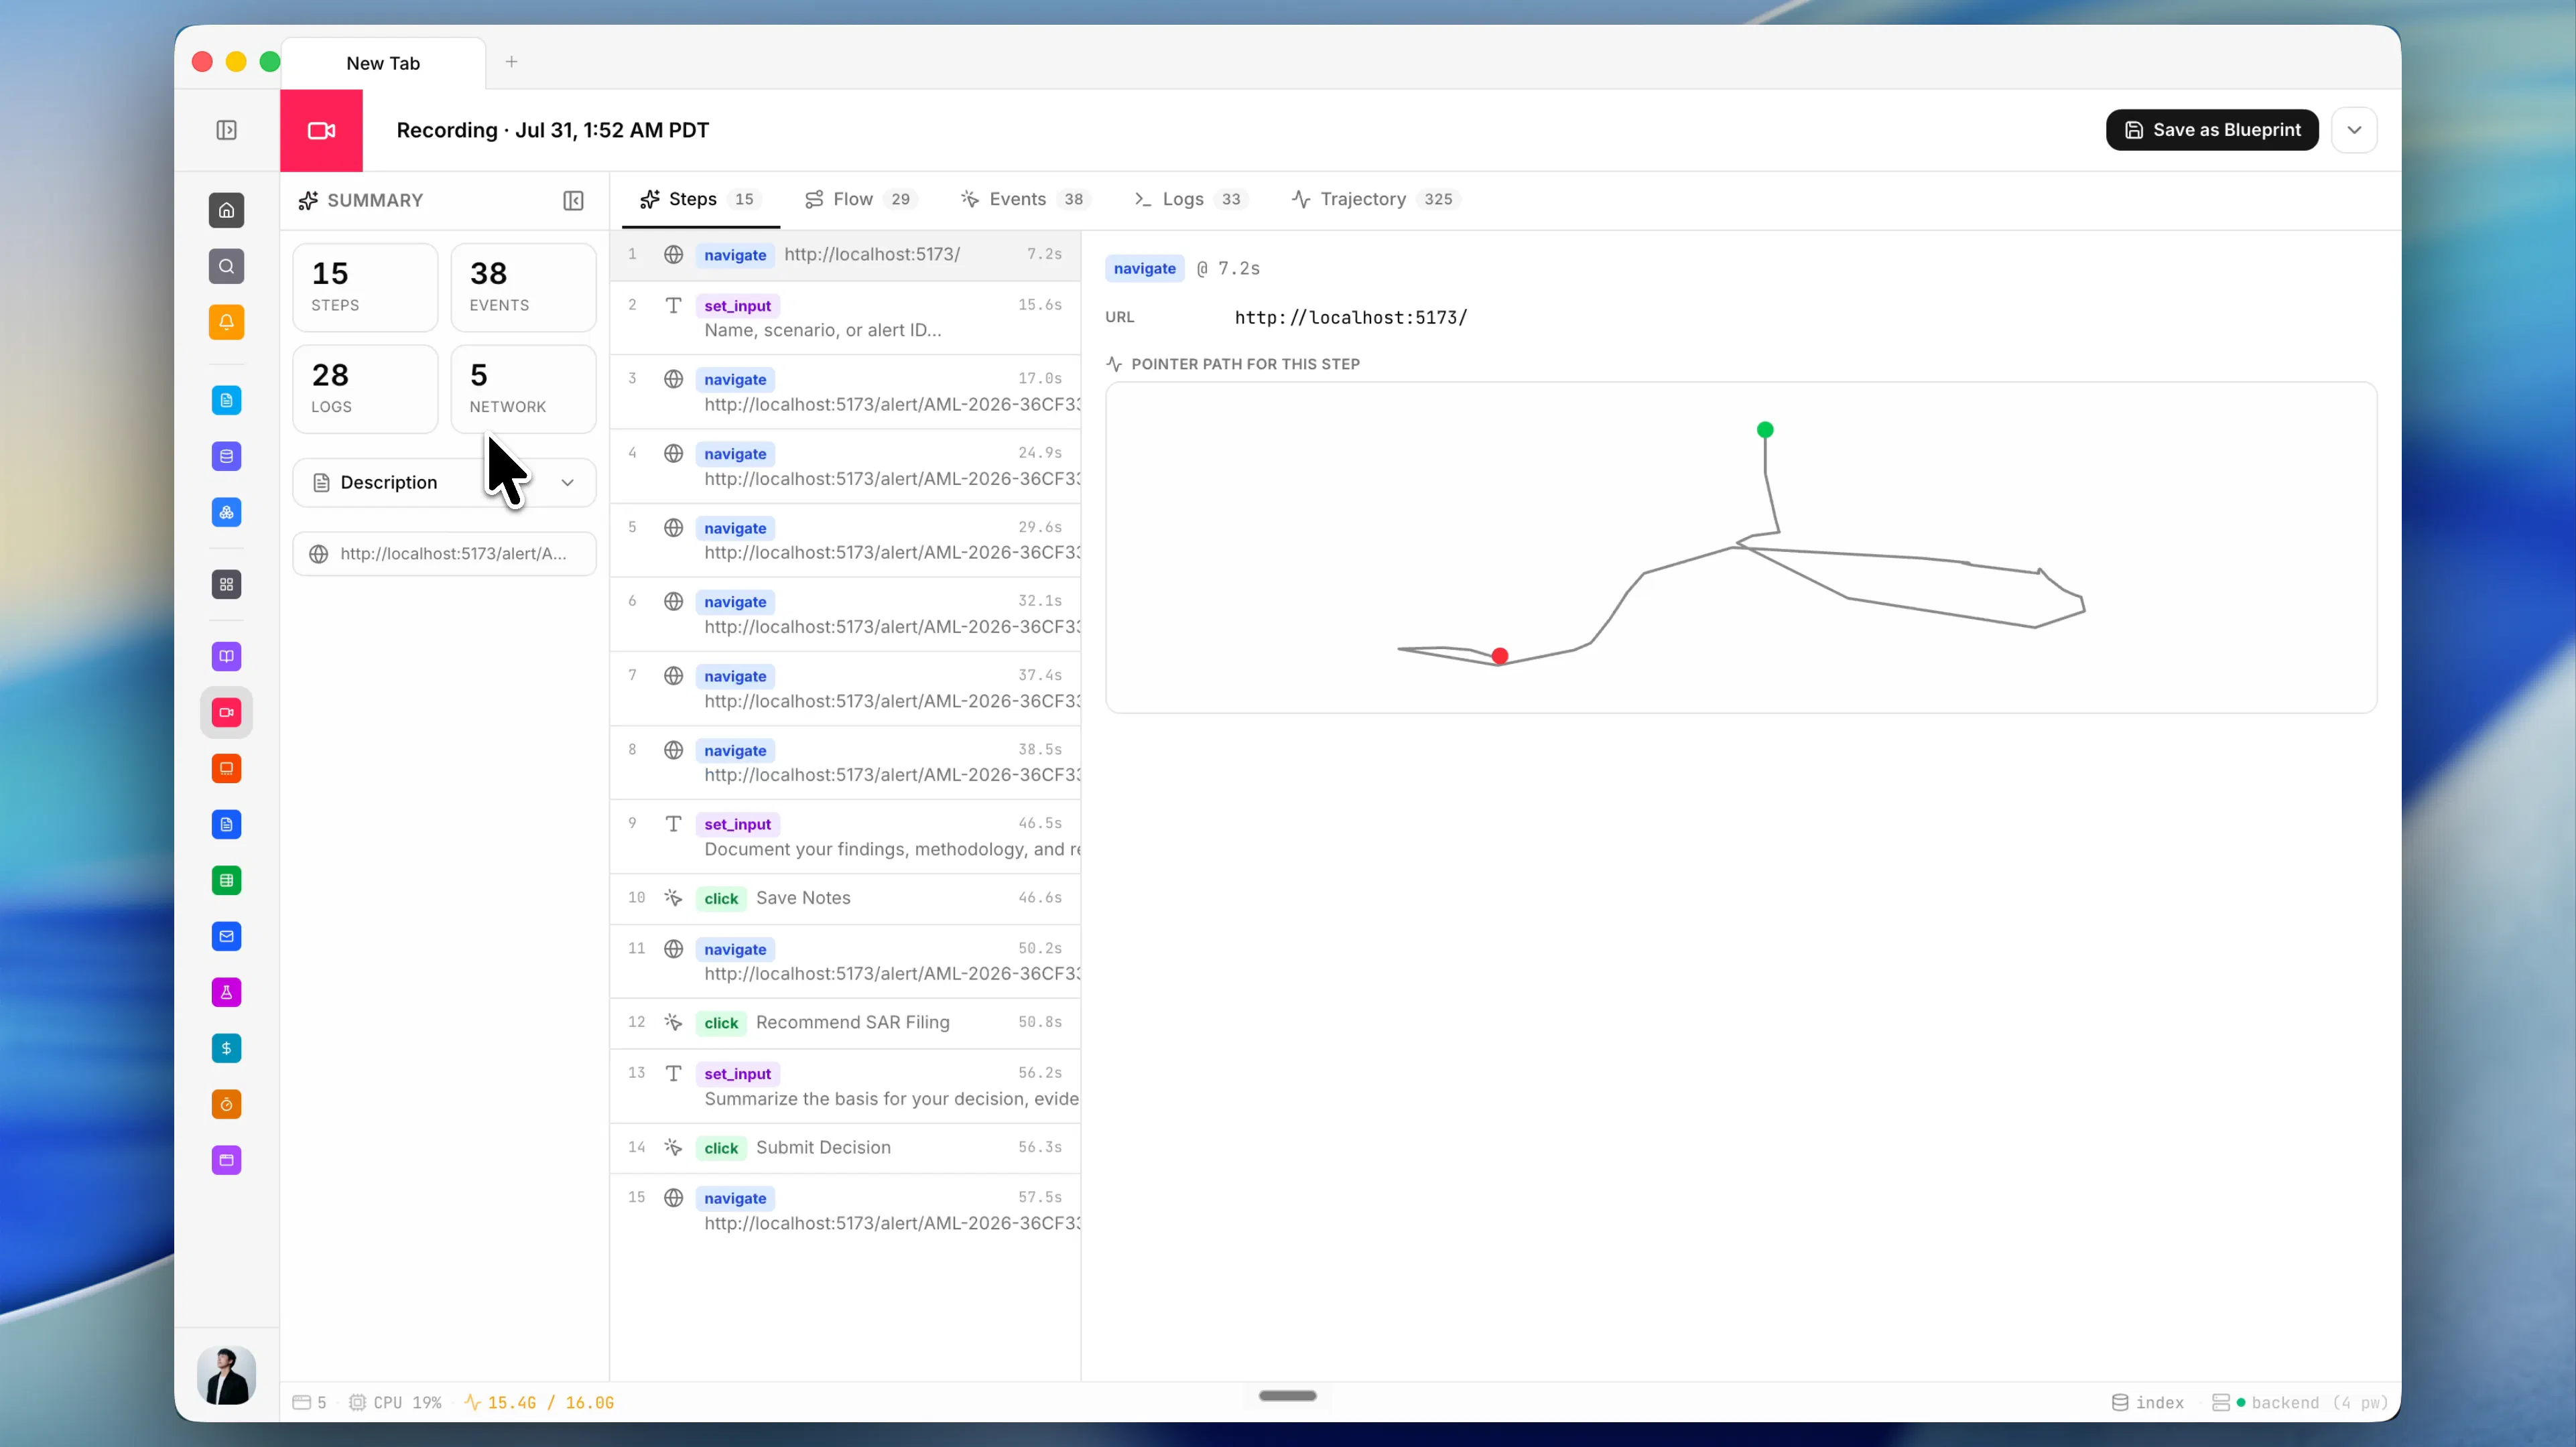Open the Home icon in sidebar
The image size is (2576, 1447).
click(227, 210)
